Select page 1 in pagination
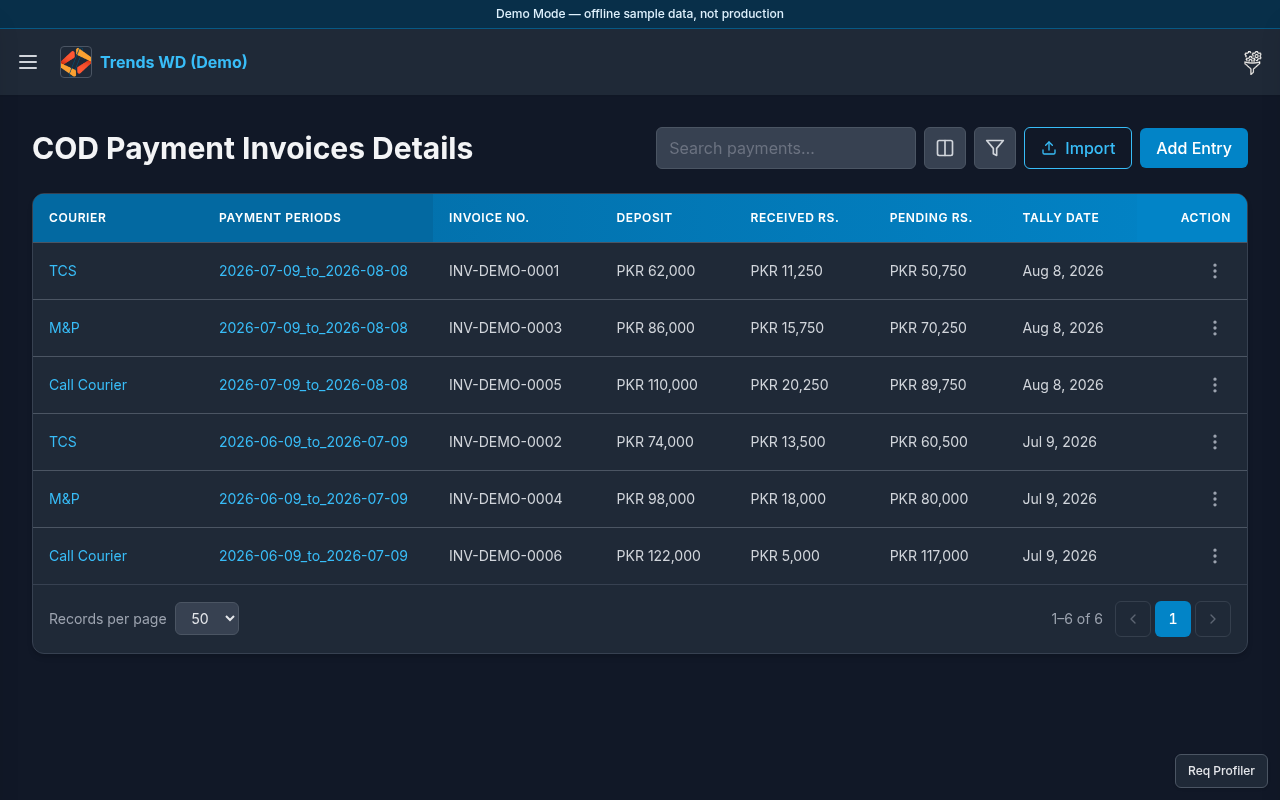Viewport: 1280px width, 800px height. [x=1173, y=619]
